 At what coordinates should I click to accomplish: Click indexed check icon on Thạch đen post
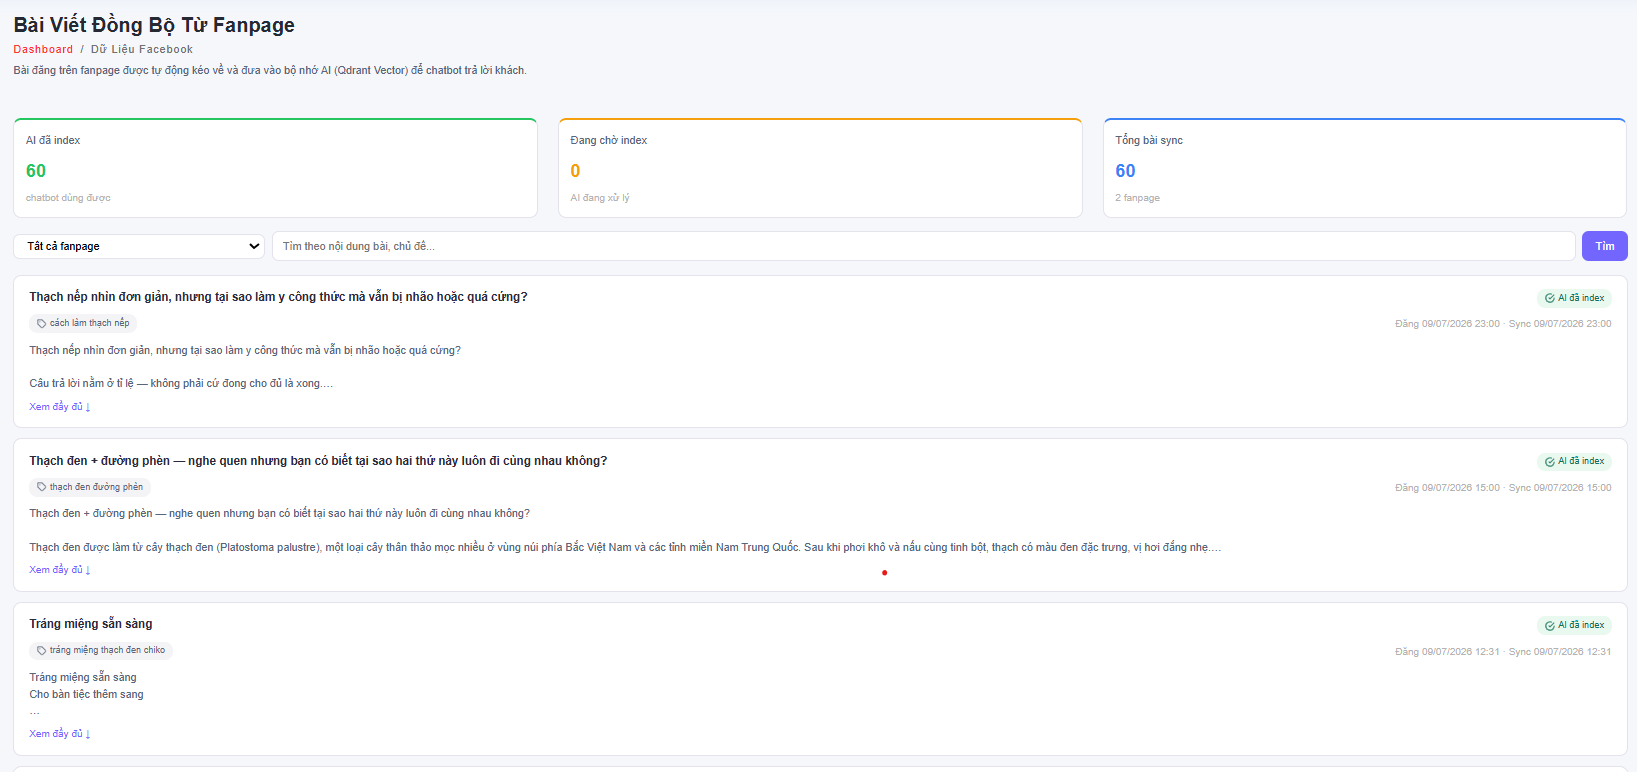[1550, 462]
